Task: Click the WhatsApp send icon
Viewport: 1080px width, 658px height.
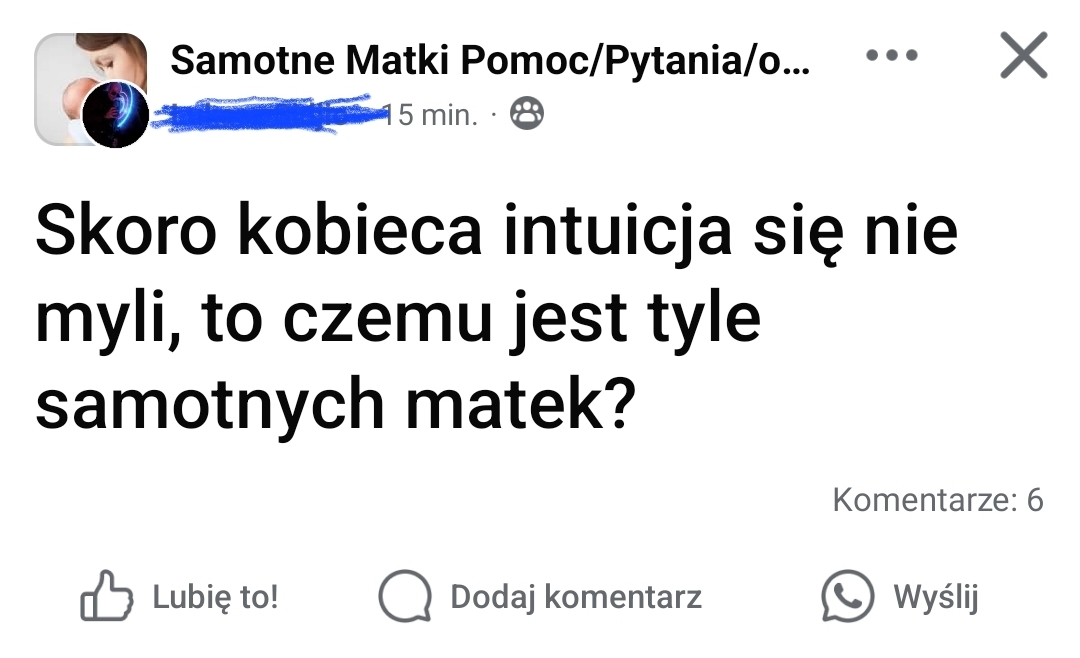Action: tap(847, 597)
